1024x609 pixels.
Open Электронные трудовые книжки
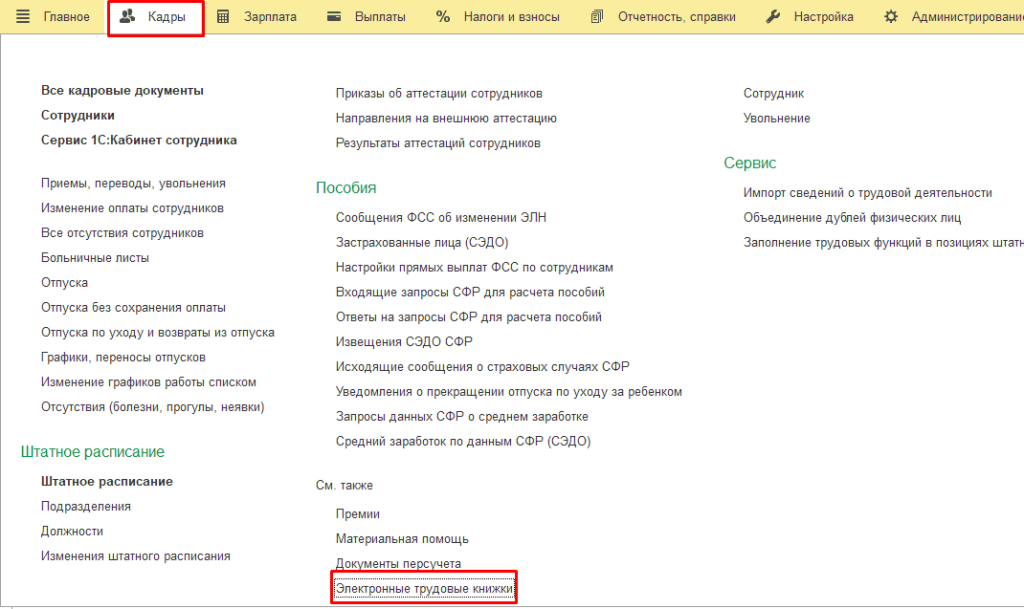(424, 588)
